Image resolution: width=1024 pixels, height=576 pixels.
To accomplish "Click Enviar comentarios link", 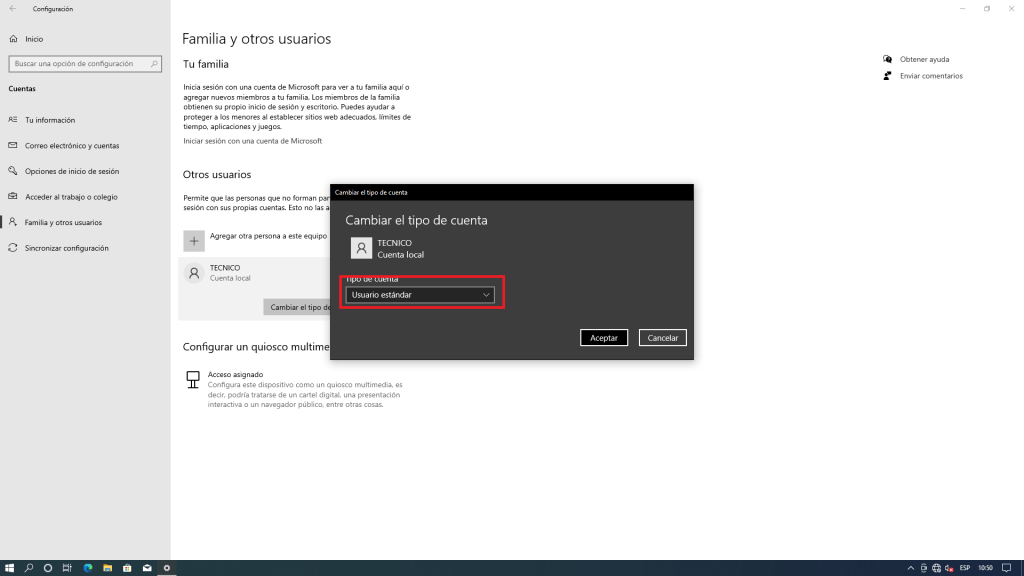I will pos(930,76).
